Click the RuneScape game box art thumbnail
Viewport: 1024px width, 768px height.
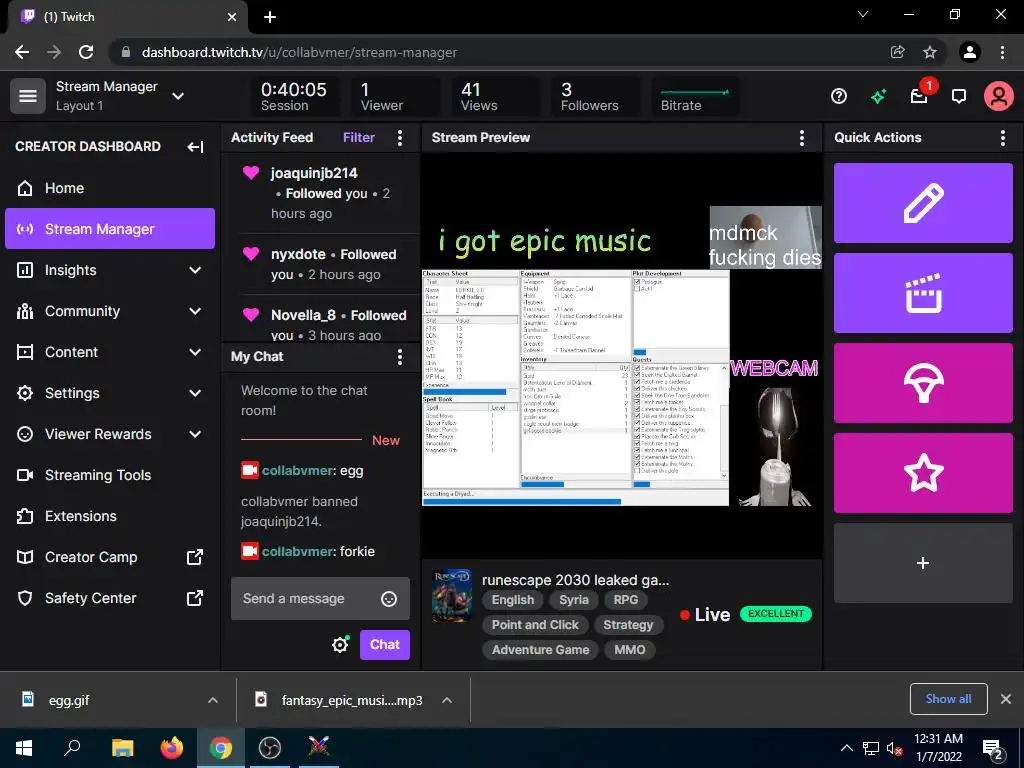click(451, 595)
